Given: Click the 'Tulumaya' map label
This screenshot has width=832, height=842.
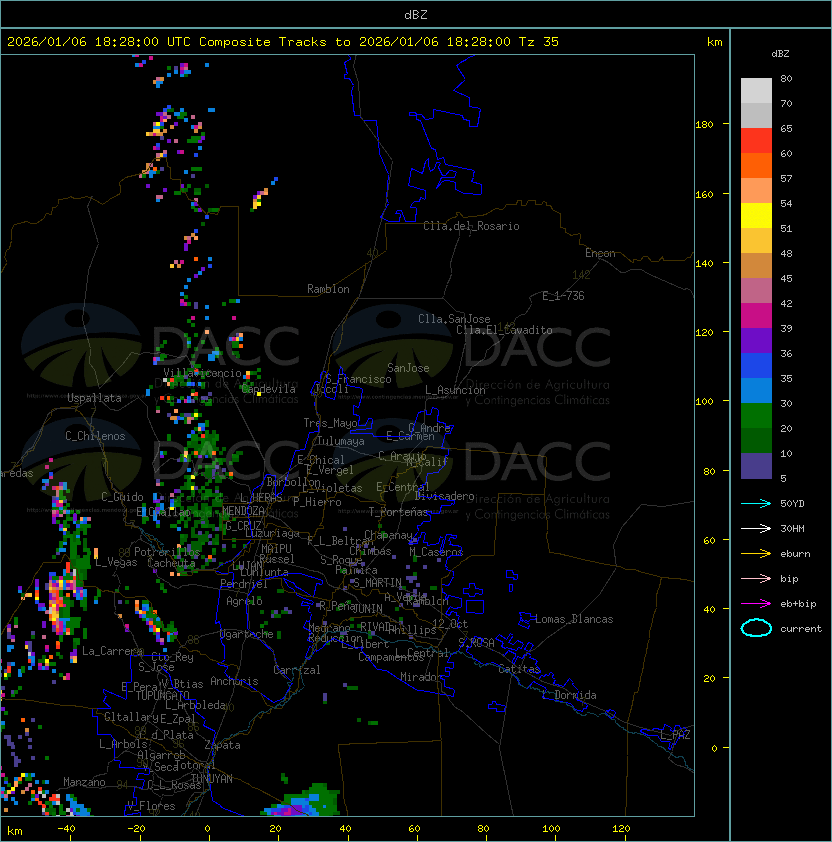Looking at the screenshot, I should (x=341, y=441).
